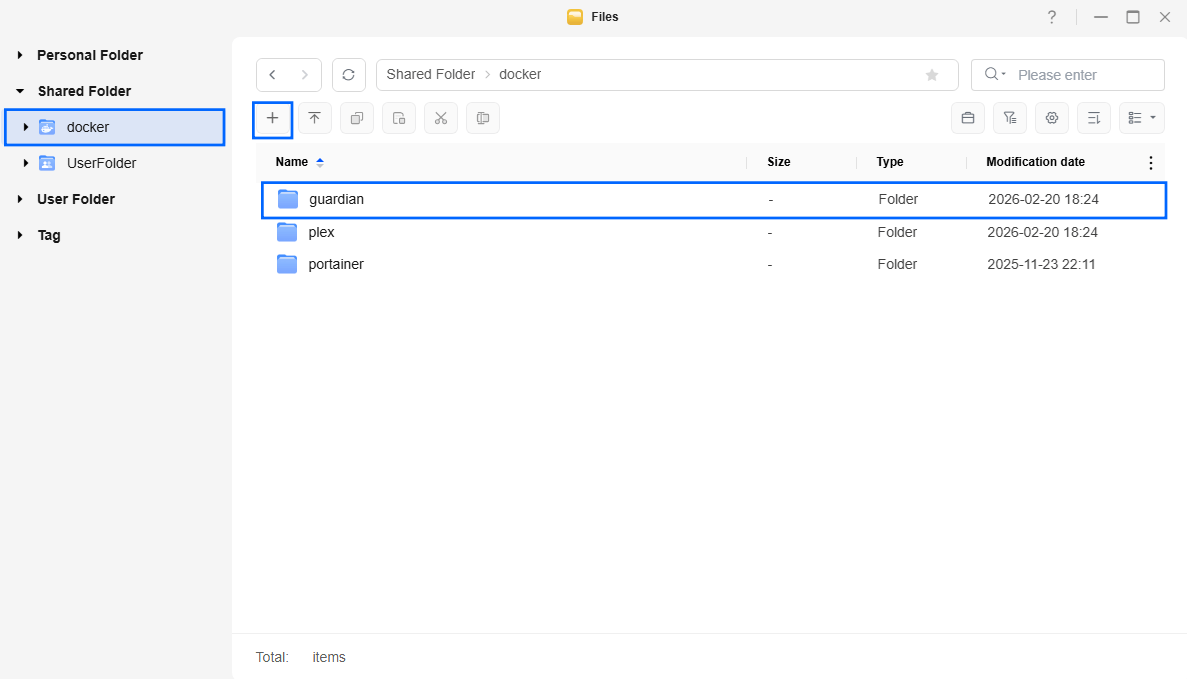Open the view mode dropdown

click(x=1141, y=118)
